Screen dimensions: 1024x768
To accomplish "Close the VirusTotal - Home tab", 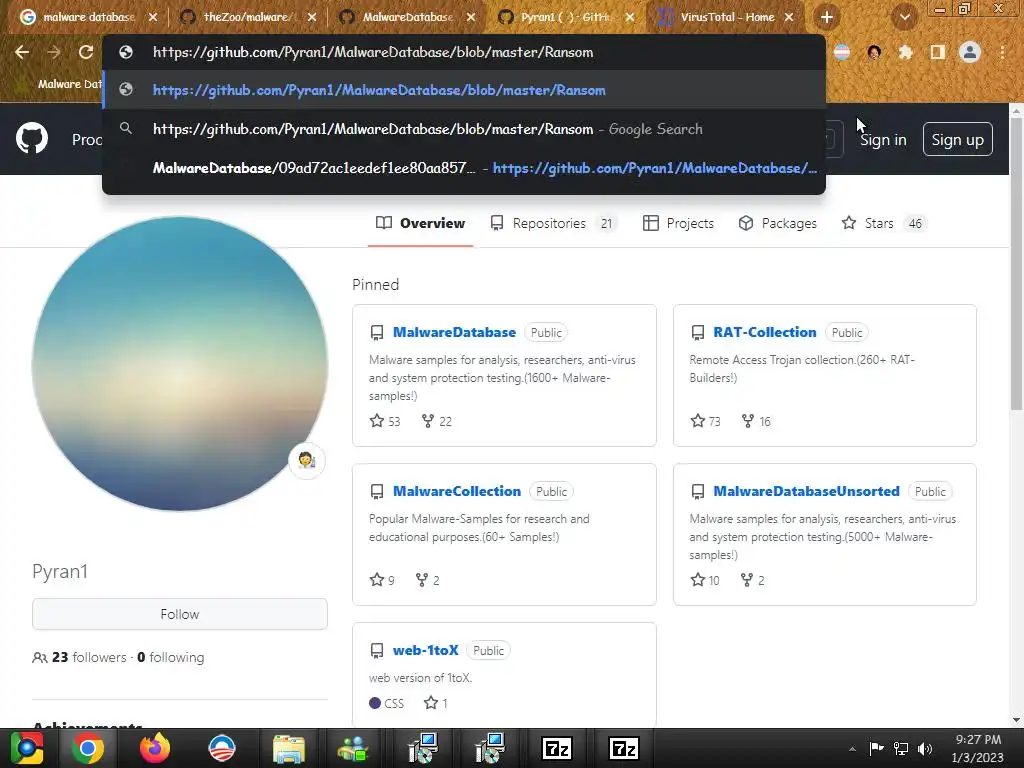I will [x=789, y=17].
